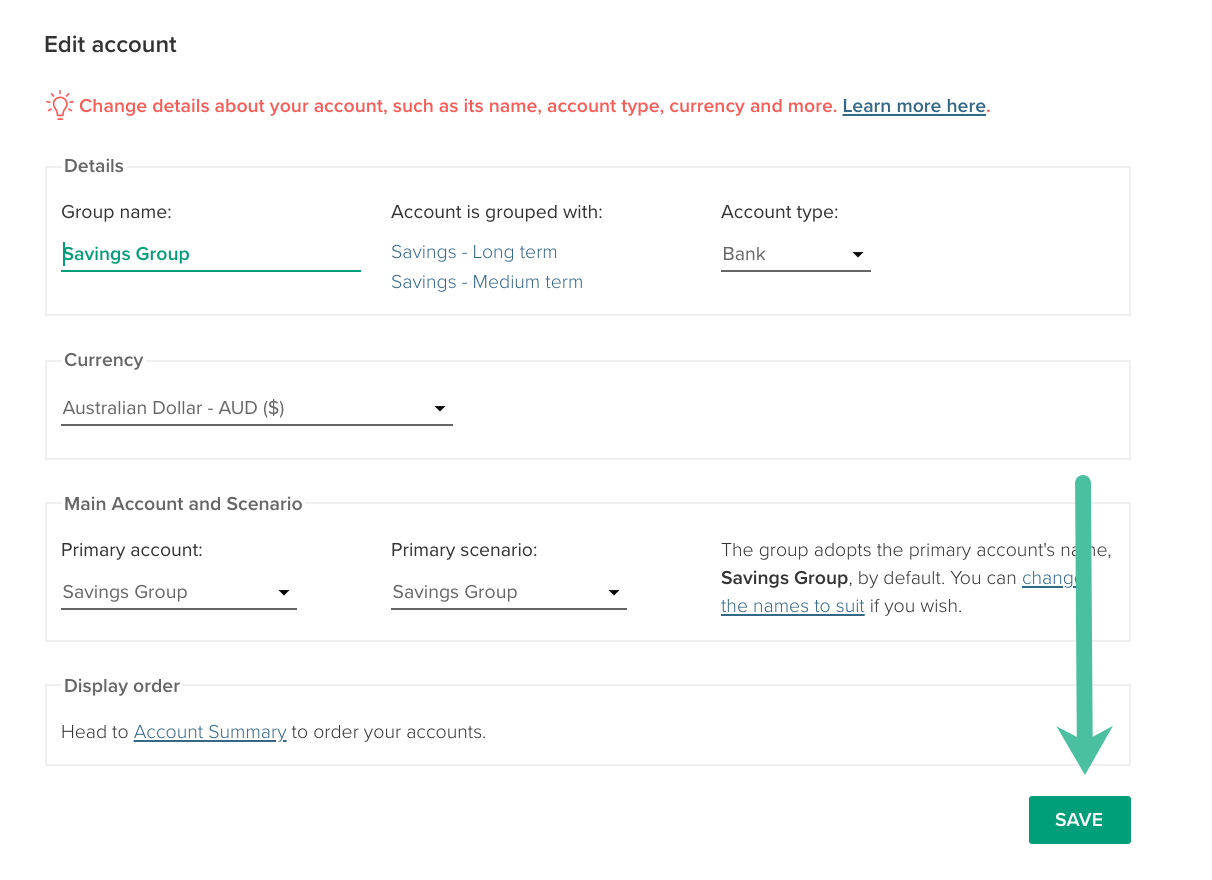
Task: Click the 'Primary account:' label
Action: [132, 550]
